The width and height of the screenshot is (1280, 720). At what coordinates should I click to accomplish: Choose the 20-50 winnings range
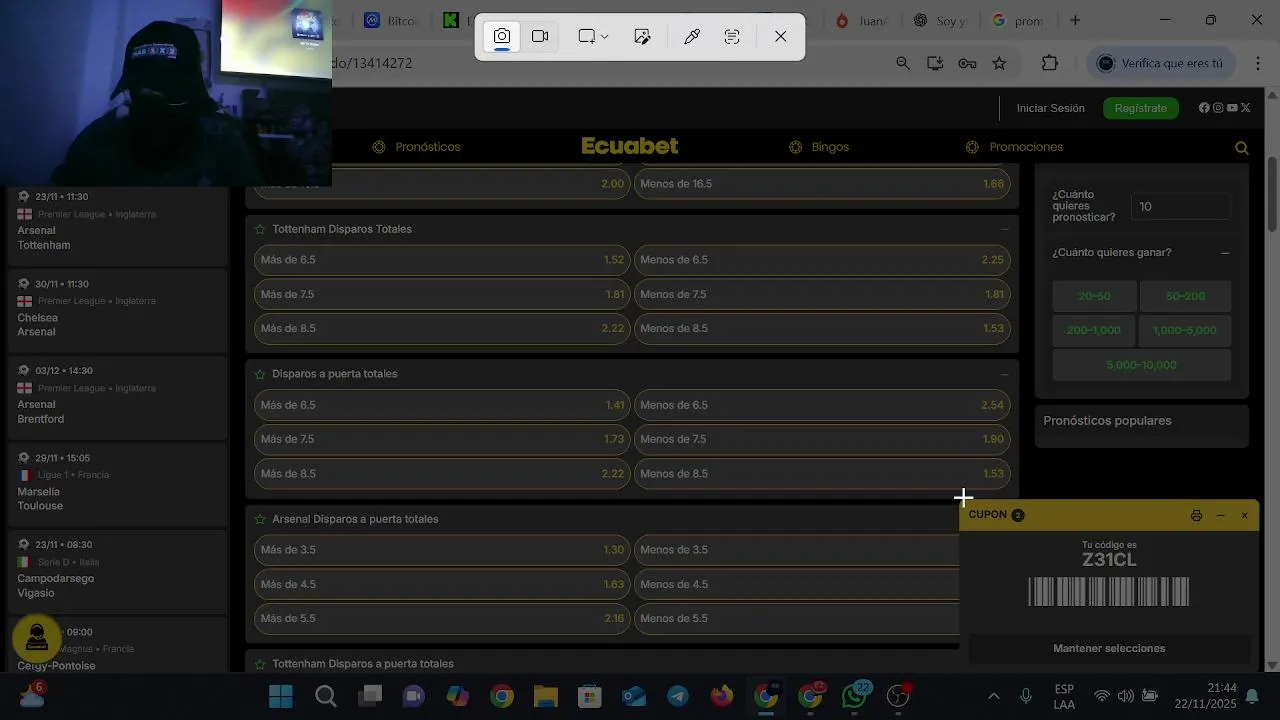point(1094,296)
